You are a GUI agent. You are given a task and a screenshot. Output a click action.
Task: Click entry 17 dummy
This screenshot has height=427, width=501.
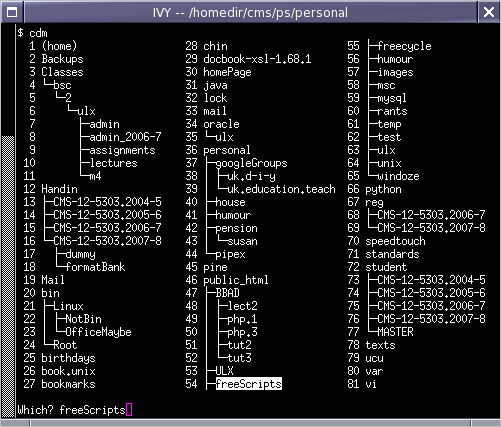tap(80, 254)
